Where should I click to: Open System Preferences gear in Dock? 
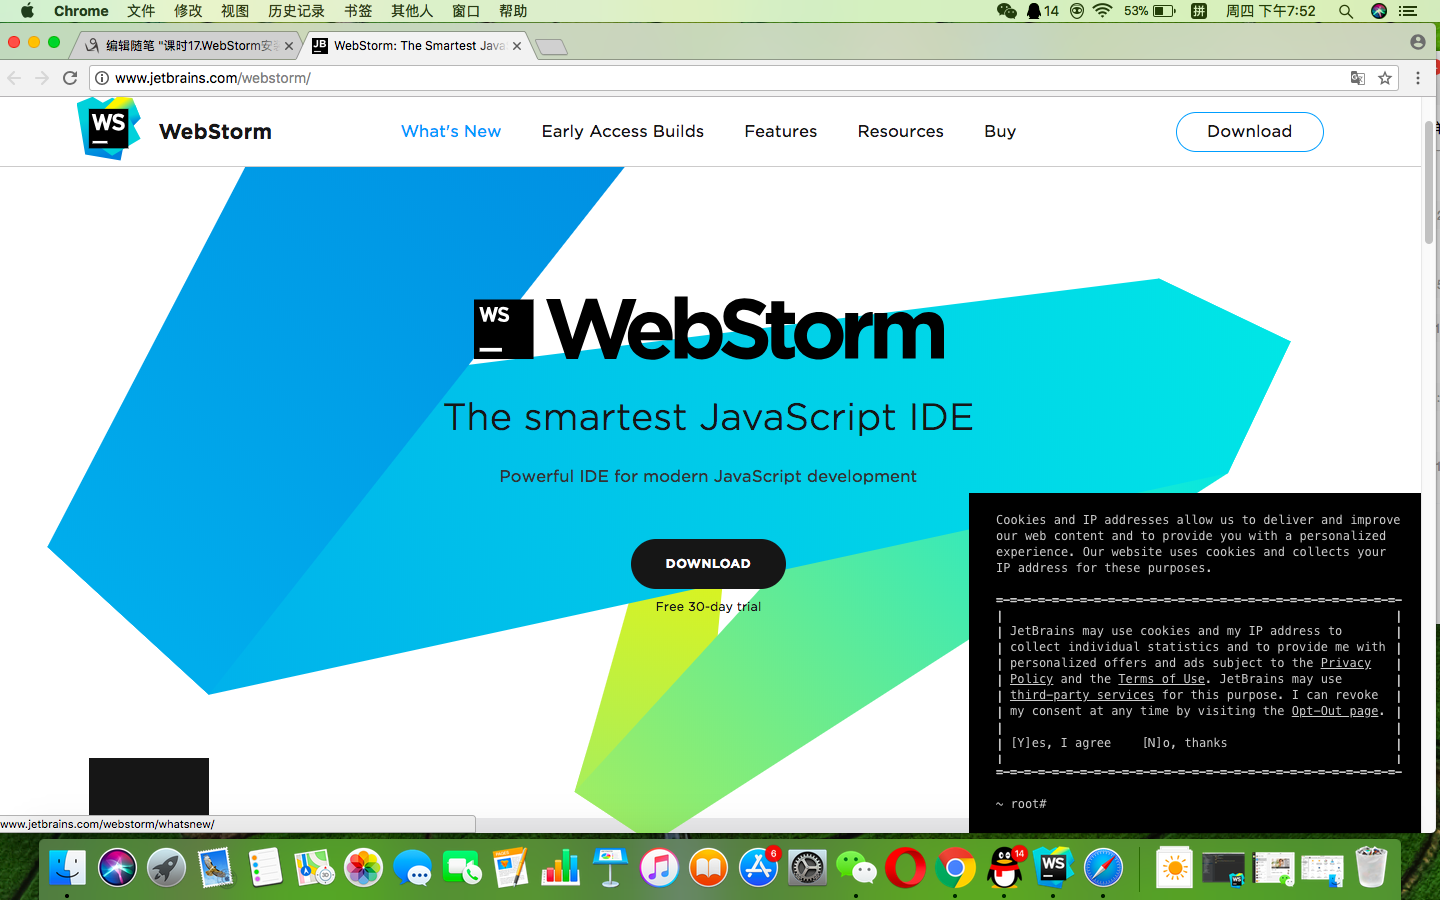[x=807, y=867]
